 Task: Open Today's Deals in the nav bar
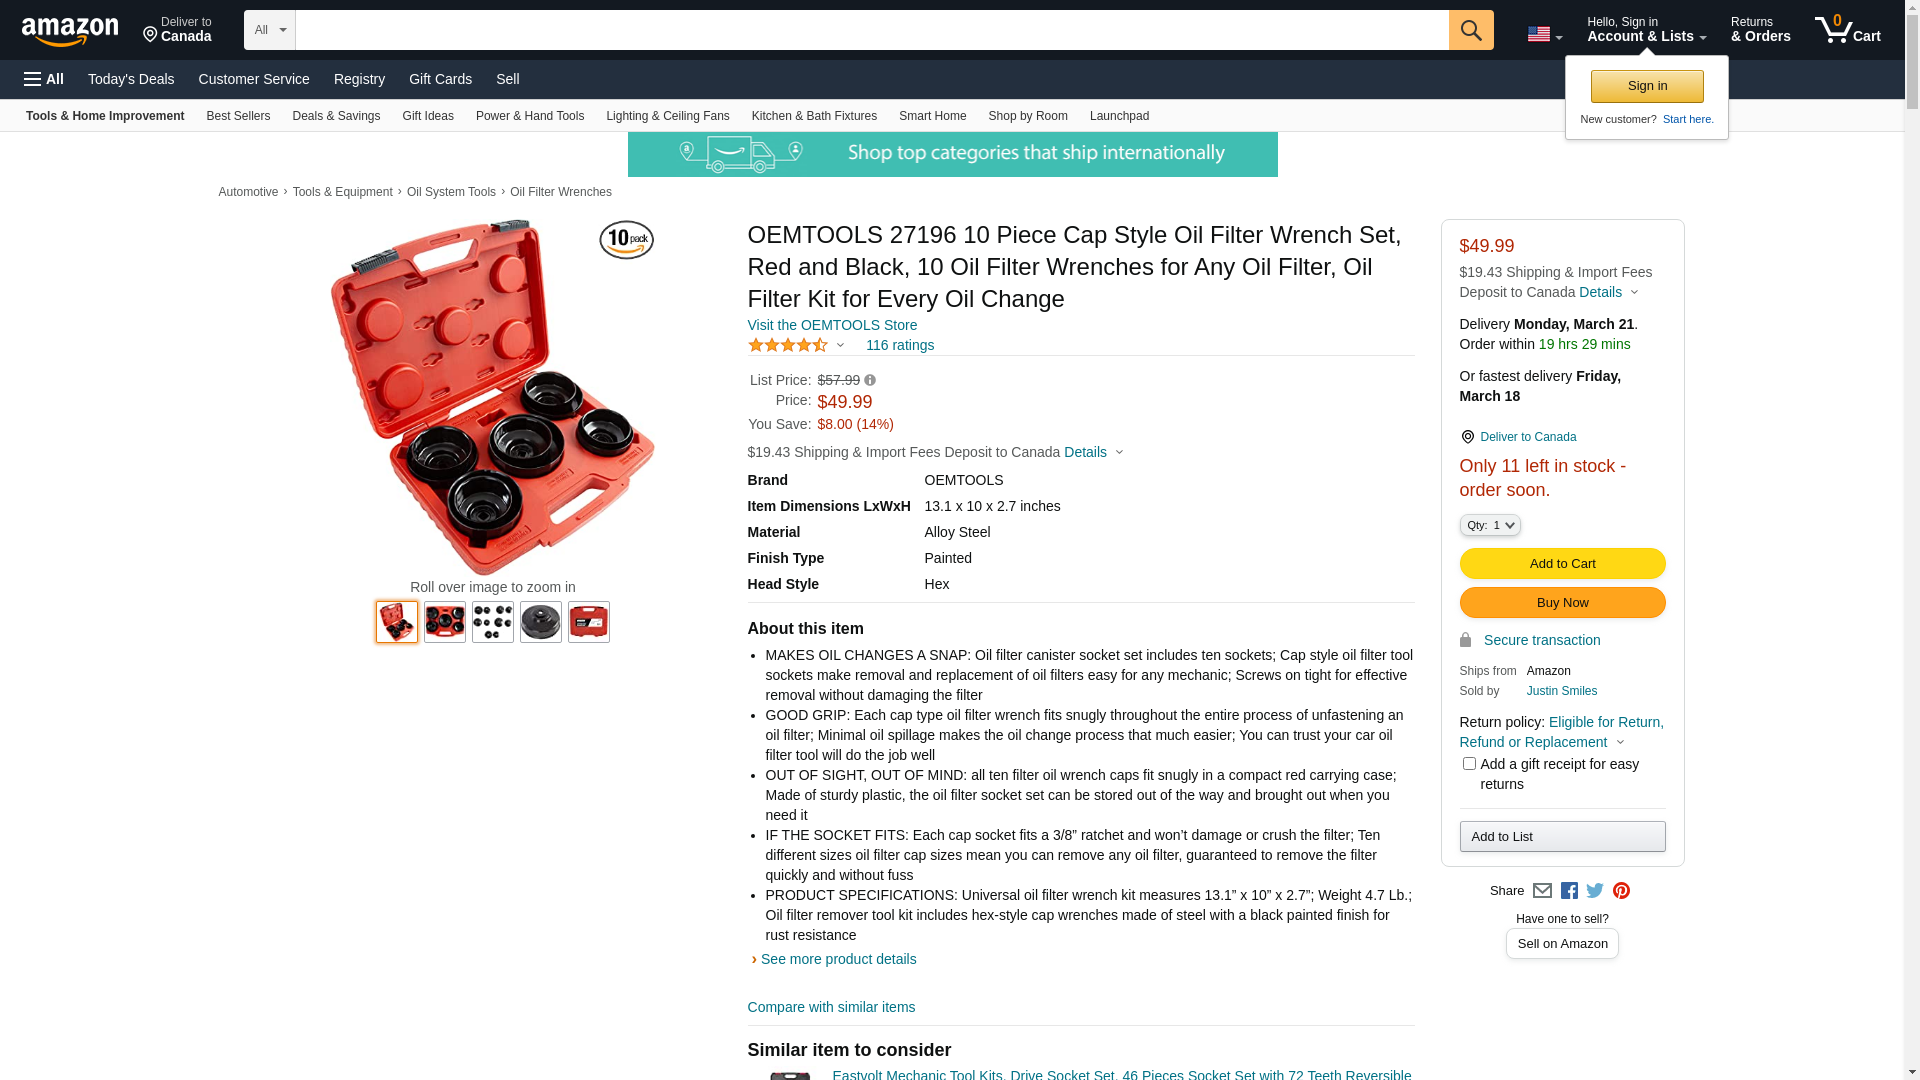131,79
